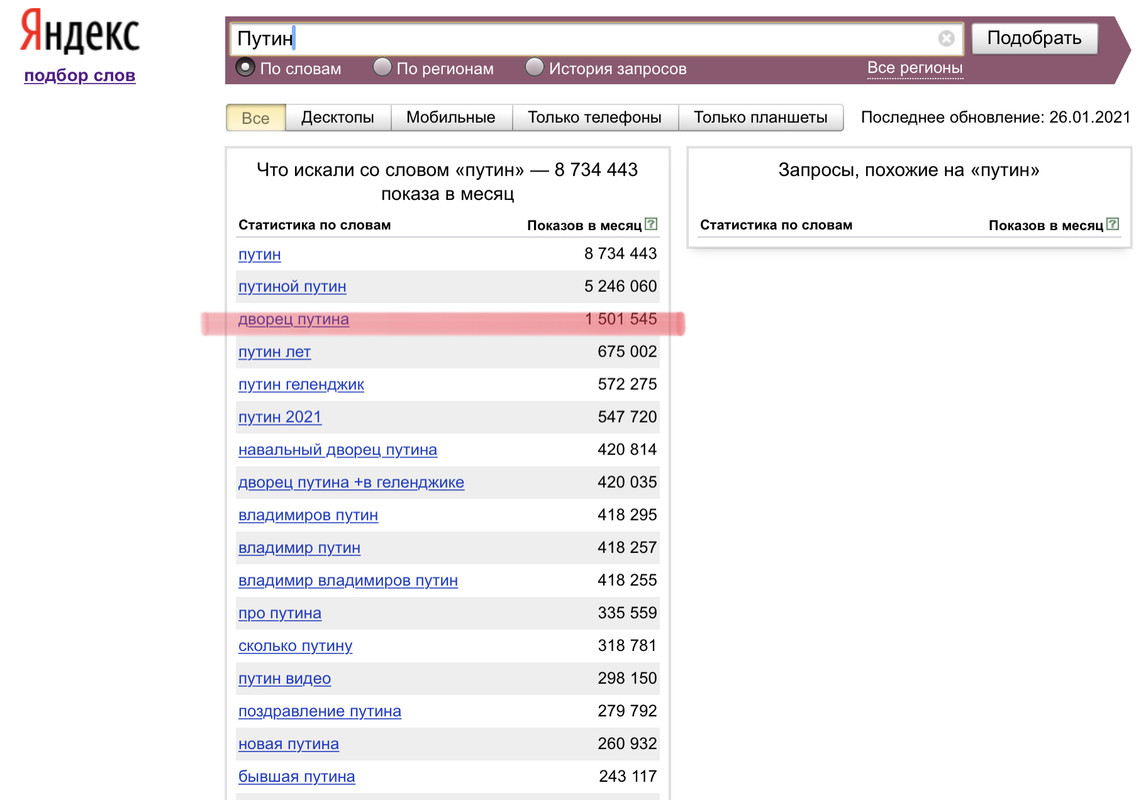Open the 'про путина' query link

(280, 614)
